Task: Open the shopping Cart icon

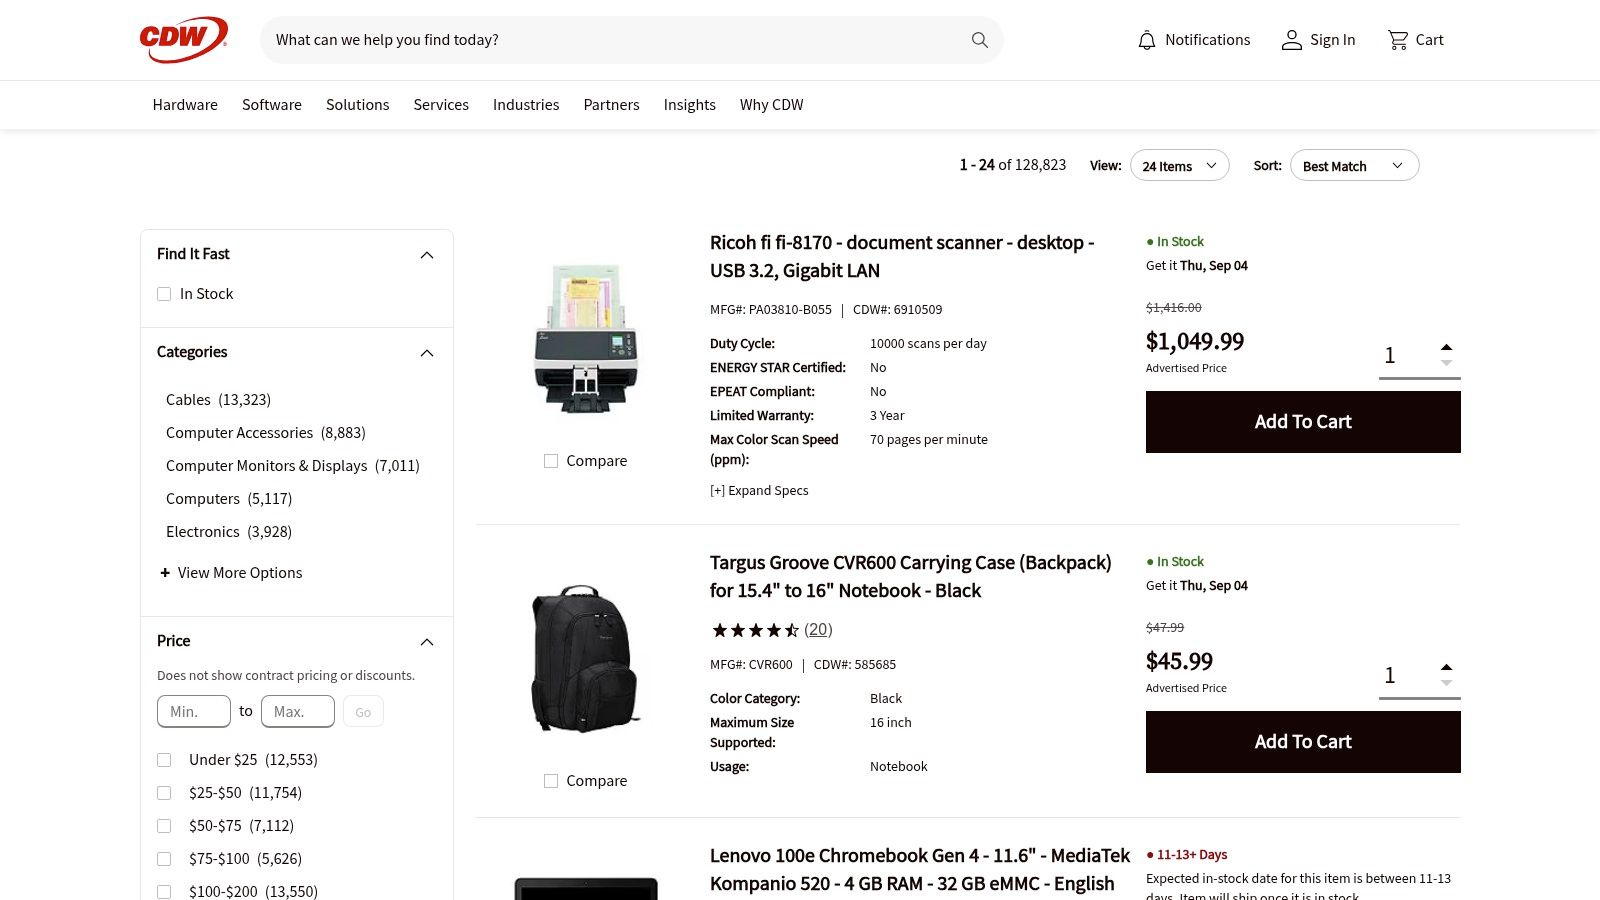Action: pos(1399,40)
